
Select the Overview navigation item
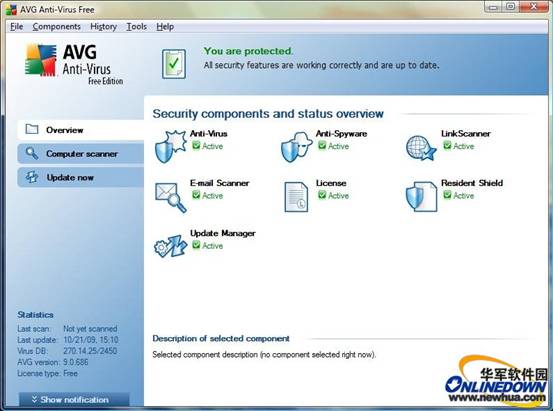point(81,130)
